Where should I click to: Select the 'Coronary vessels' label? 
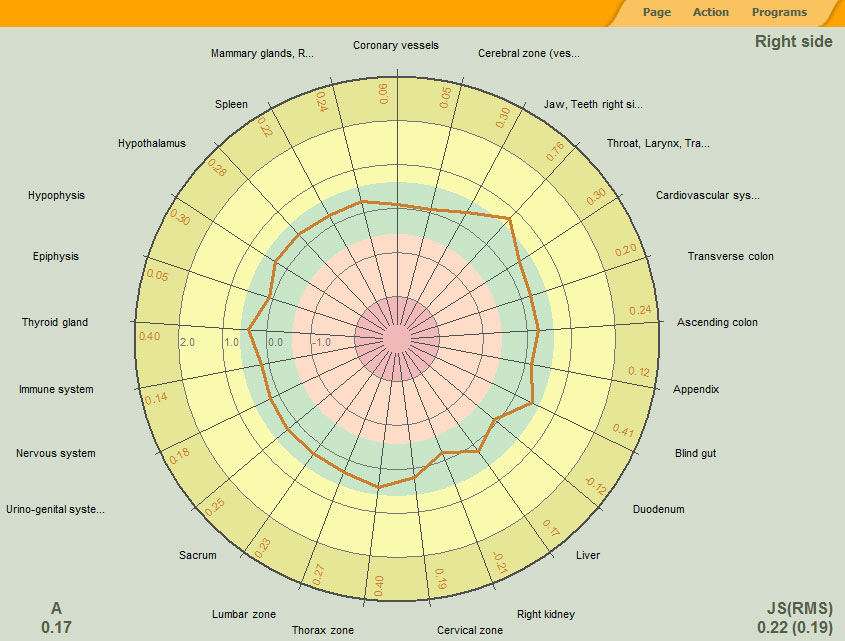[396, 45]
